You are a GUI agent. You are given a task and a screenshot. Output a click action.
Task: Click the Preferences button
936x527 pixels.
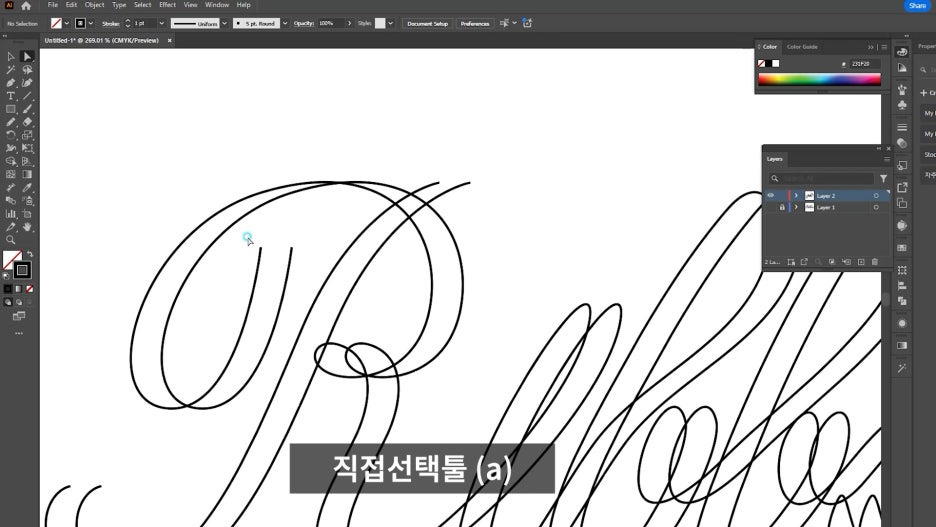(475, 24)
